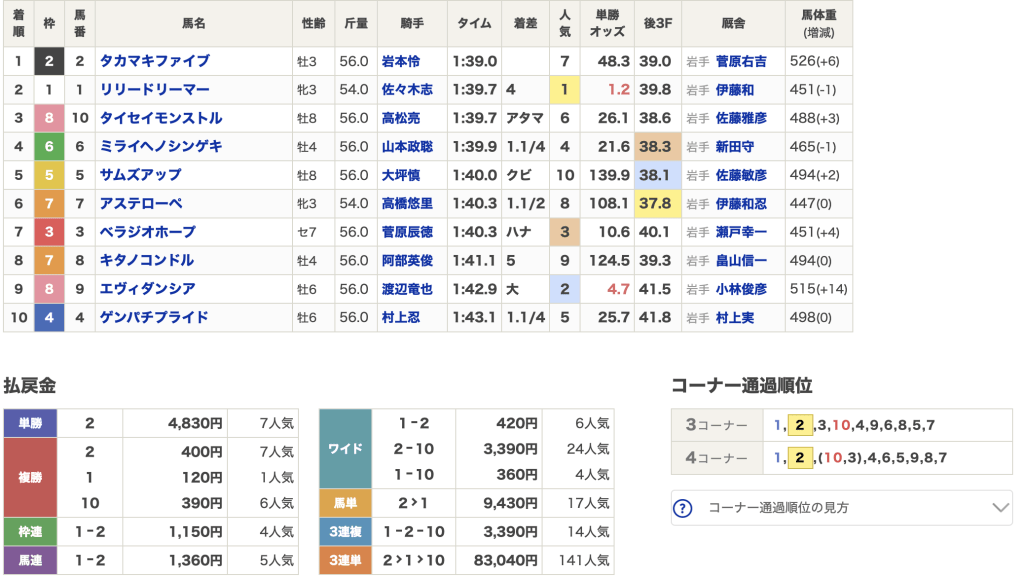
Task: Open jockey 佐々木志 profile
Action: 408,89
